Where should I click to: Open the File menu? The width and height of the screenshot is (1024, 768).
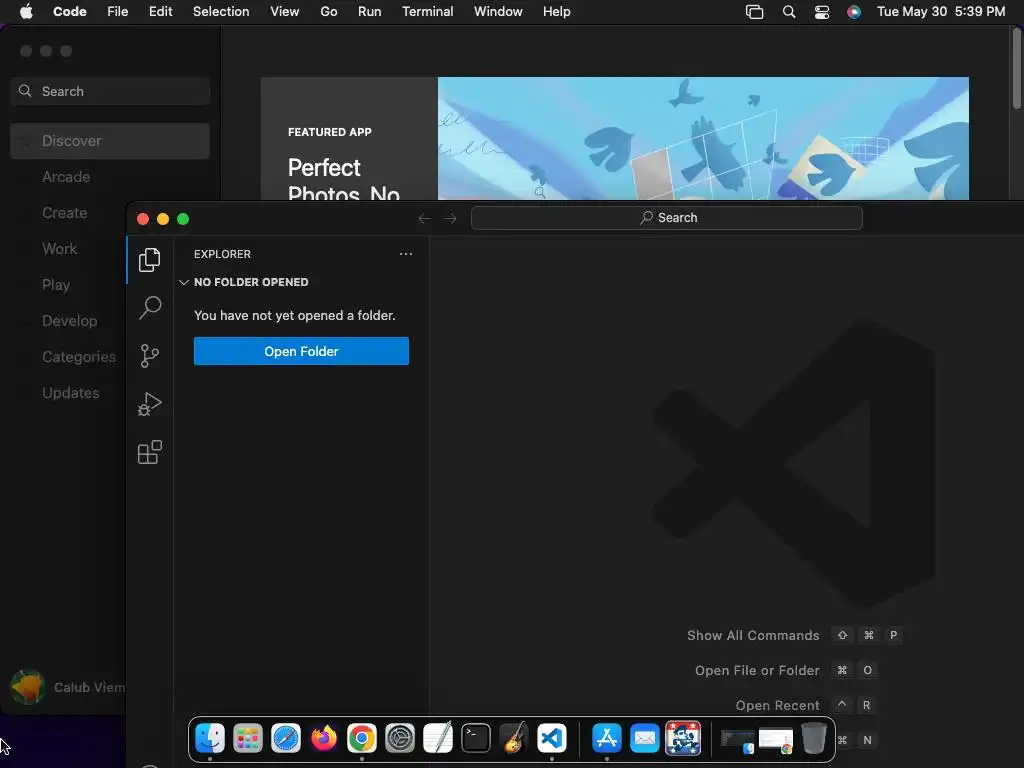click(x=118, y=12)
